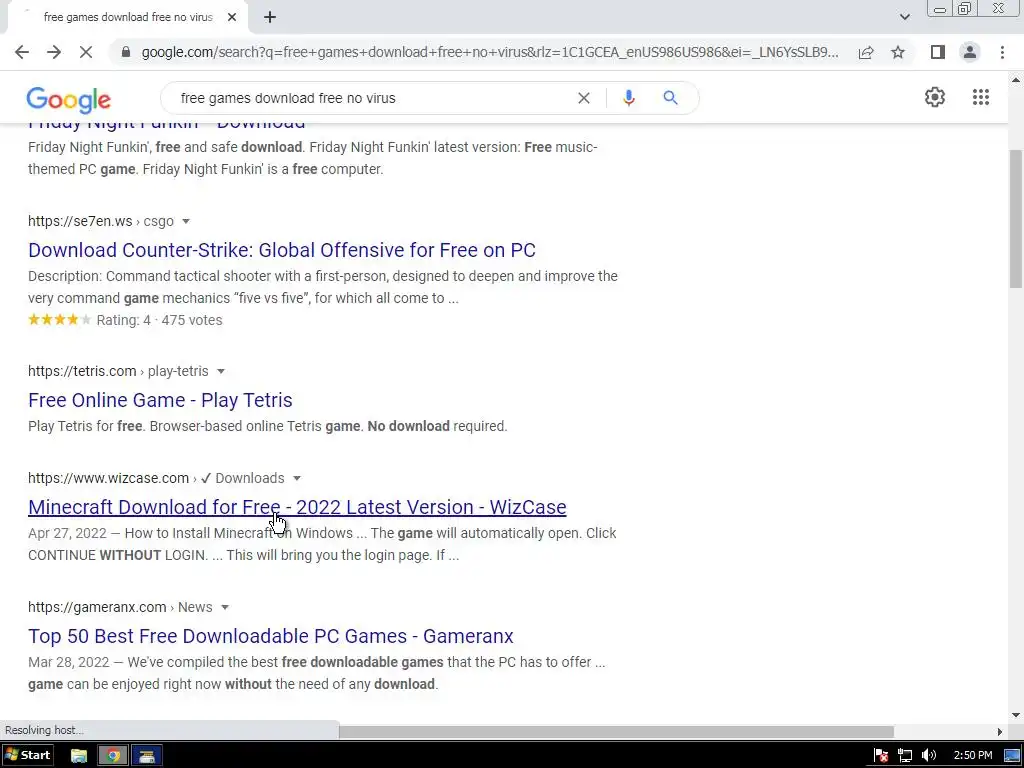The width and height of the screenshot is (1024, 768).
Task: Click the scroll right arrow
Action: 1000,731
